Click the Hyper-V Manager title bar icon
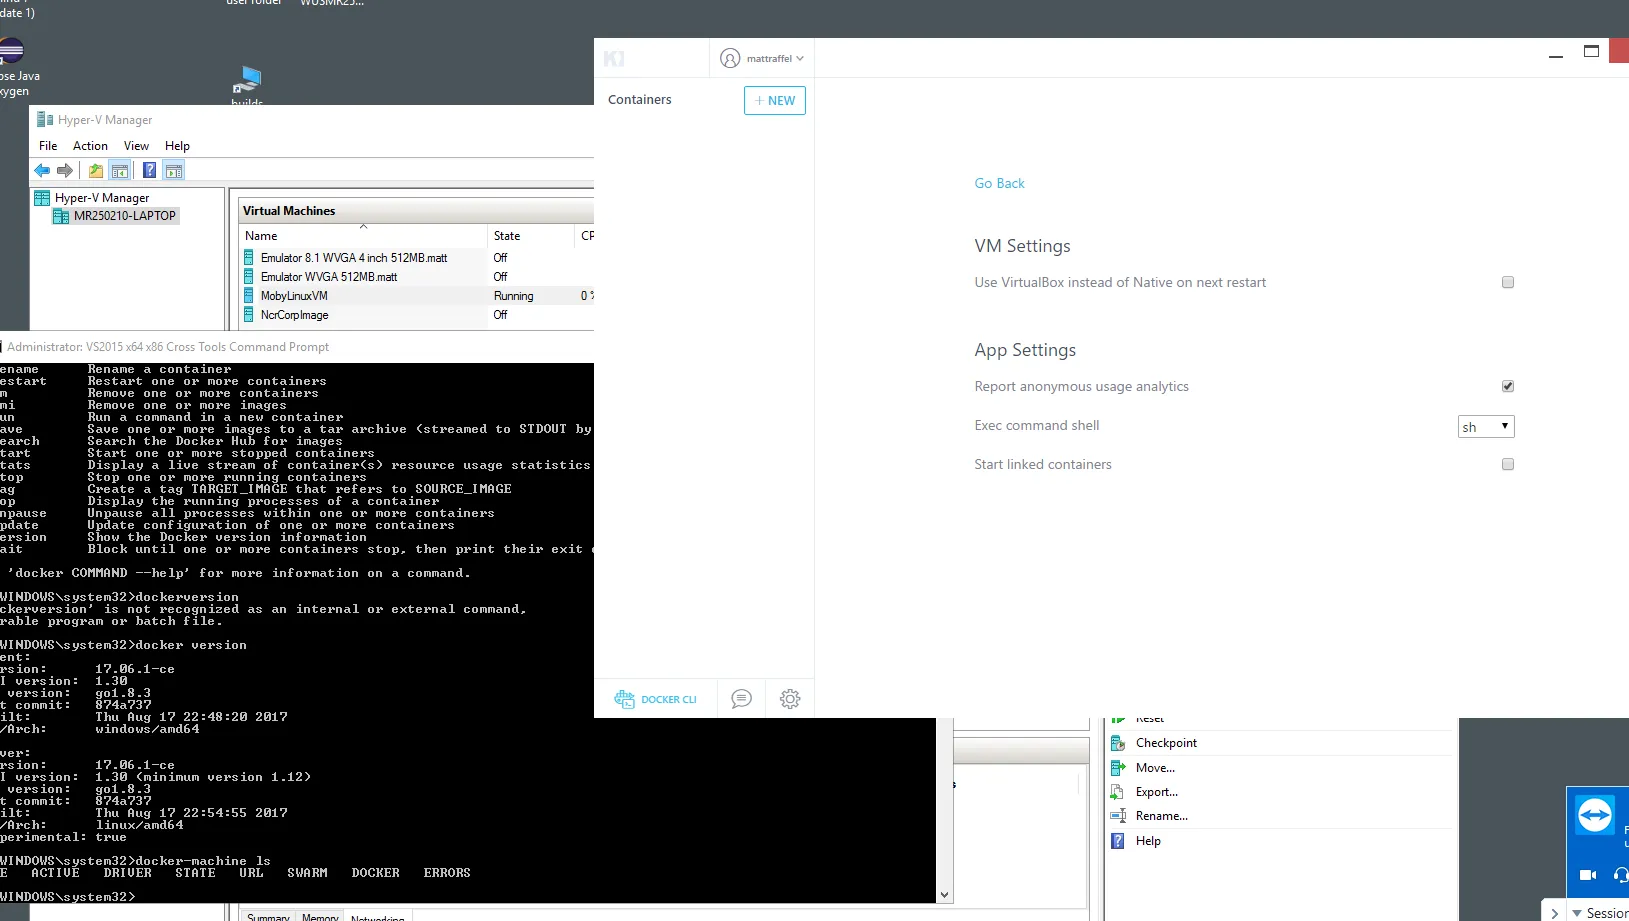1629x921 pixels. (45, 120)
